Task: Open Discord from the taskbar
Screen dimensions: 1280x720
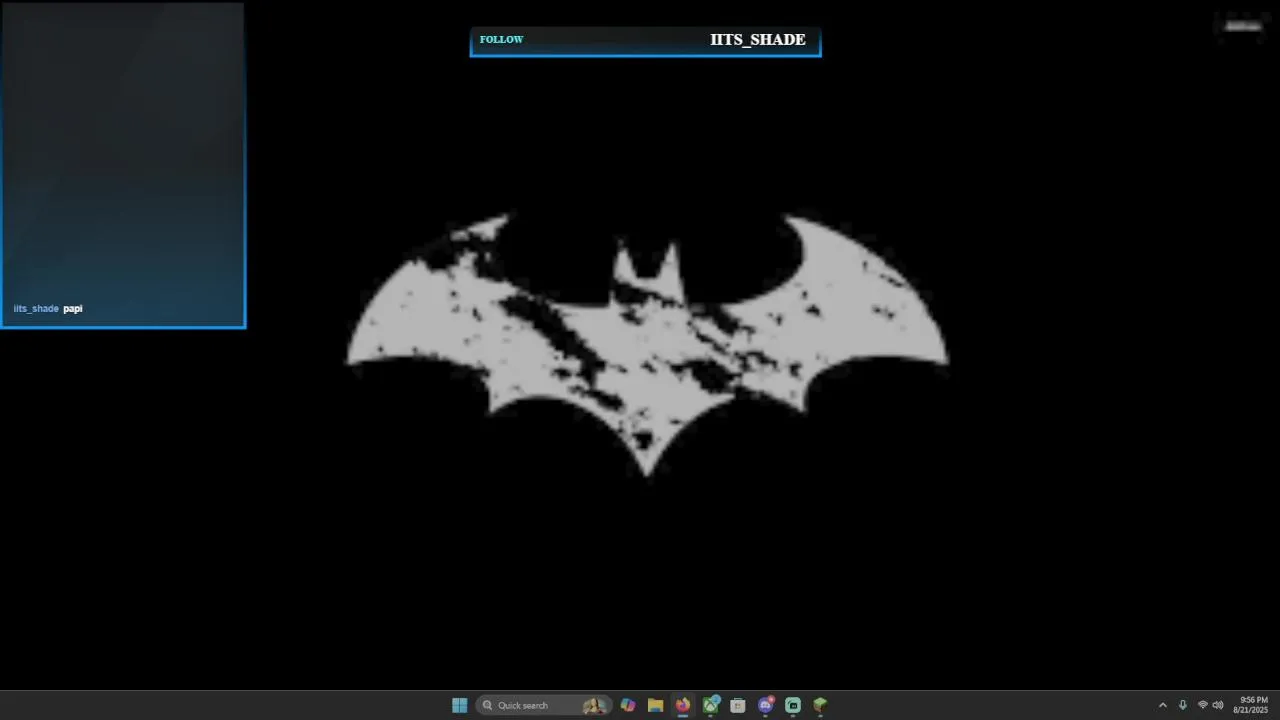Action: (766, 705)
